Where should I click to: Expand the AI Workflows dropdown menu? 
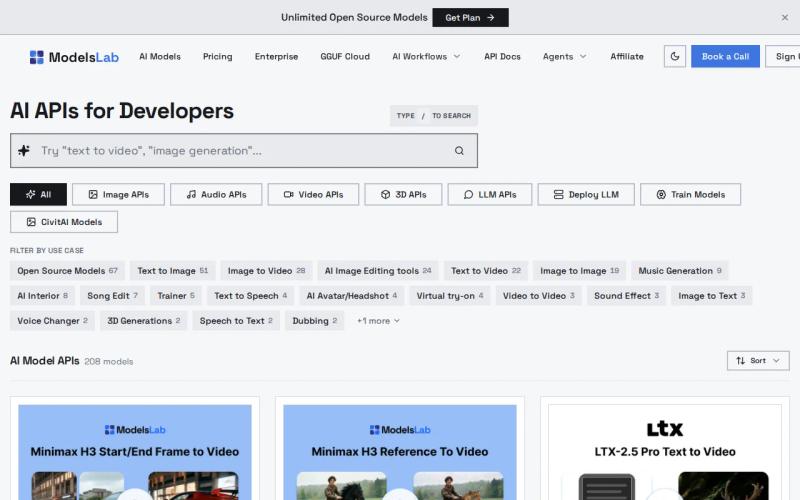pos(426,57)
